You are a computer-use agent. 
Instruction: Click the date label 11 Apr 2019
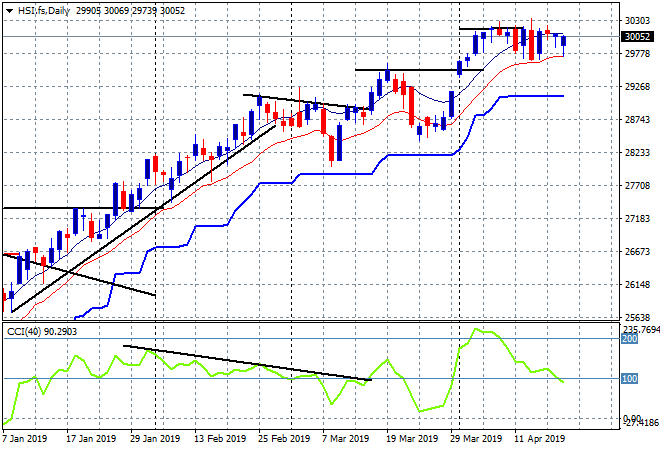click(x=540, y=439)
